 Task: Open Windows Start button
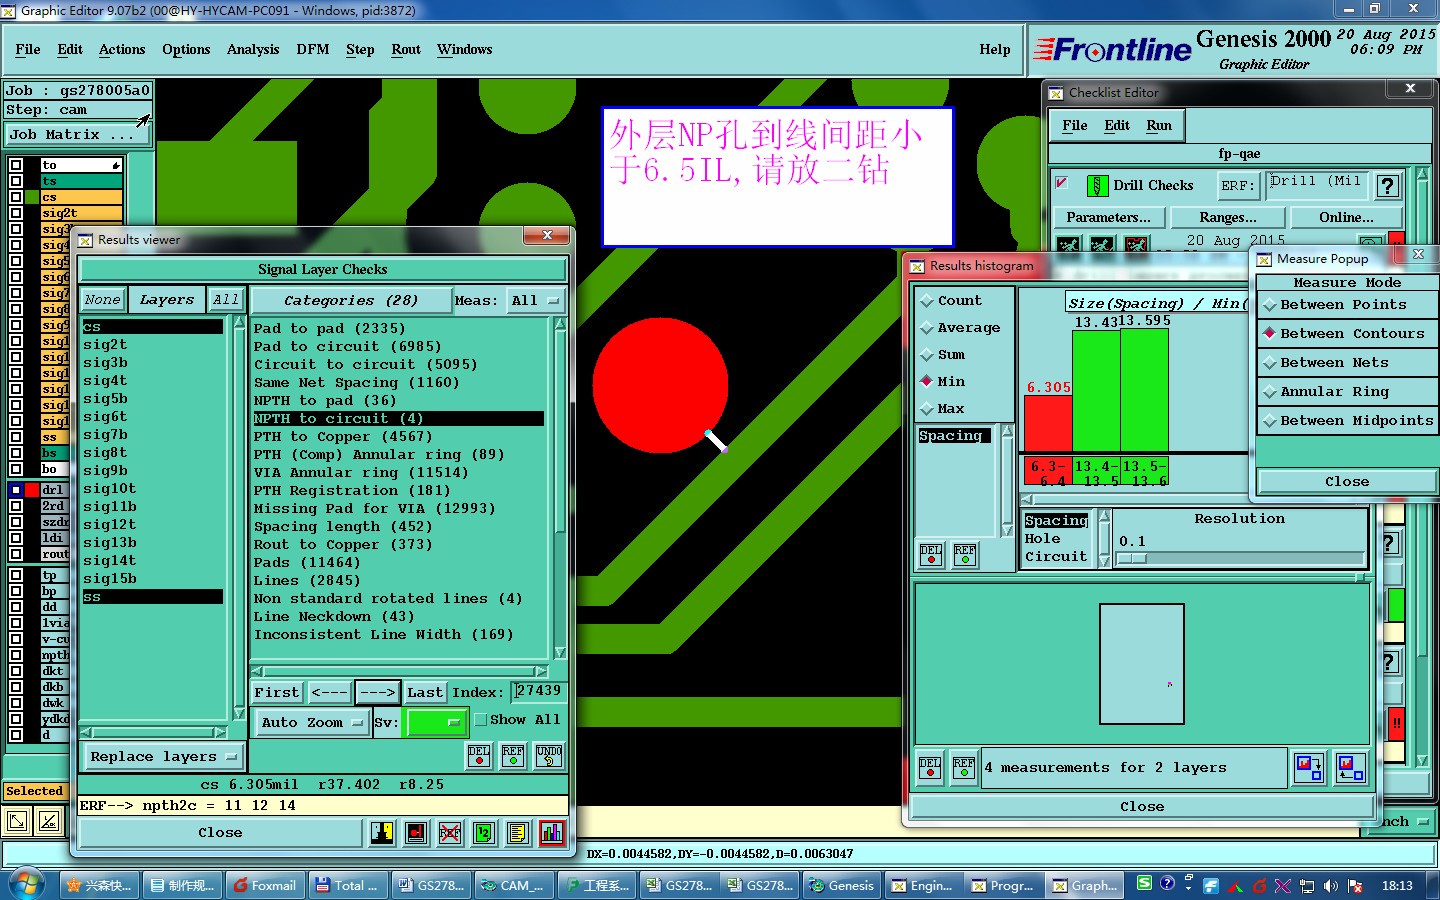pyautogui.click(x=26, y=885)
